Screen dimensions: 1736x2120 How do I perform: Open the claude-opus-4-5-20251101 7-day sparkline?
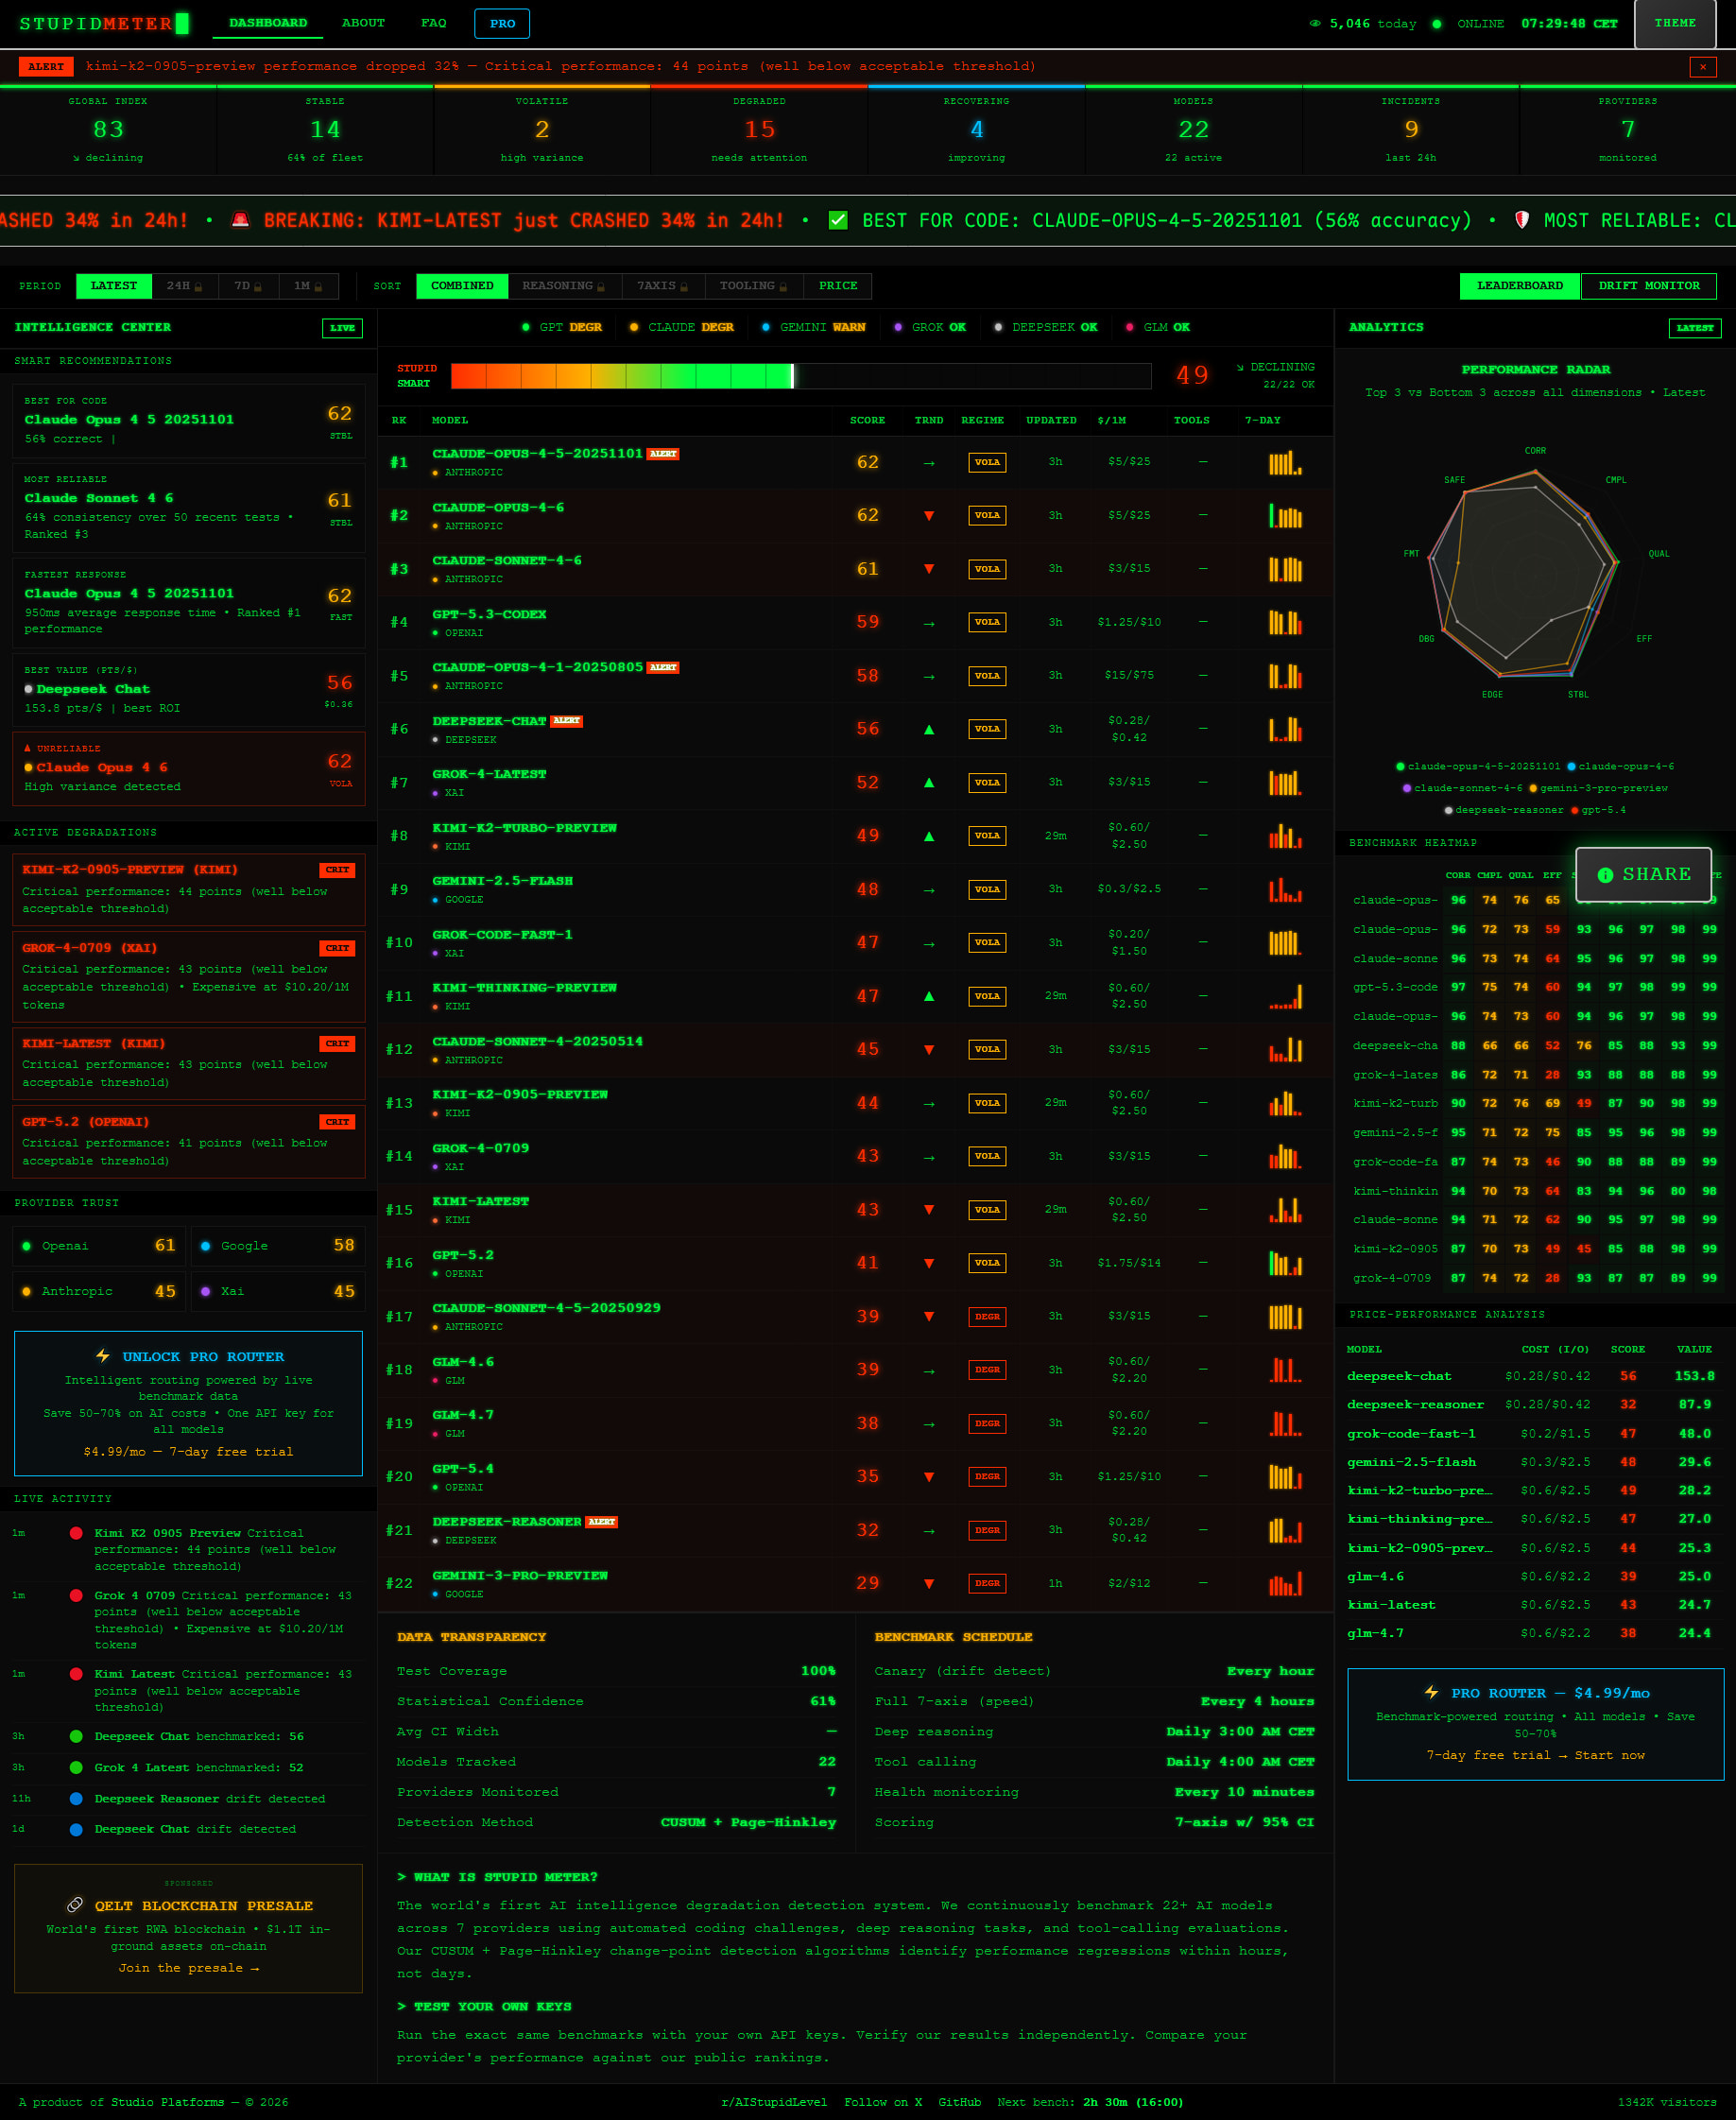(1285, 463)
